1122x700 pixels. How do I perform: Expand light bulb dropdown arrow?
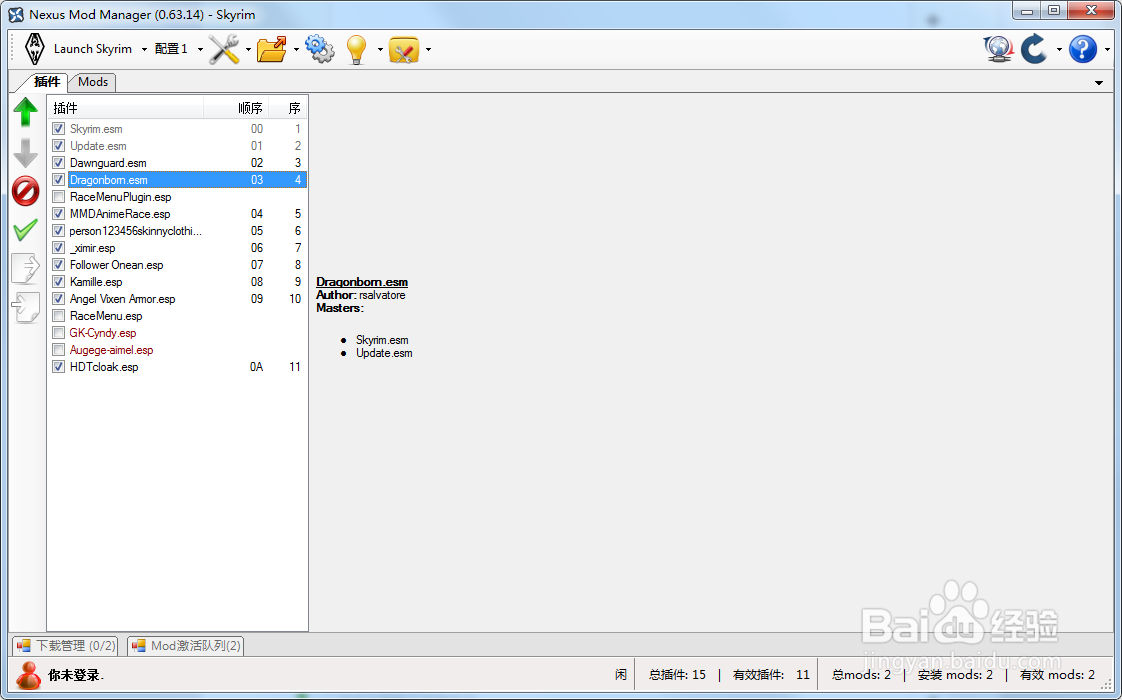pyautogui.click(x=380, y=49)
